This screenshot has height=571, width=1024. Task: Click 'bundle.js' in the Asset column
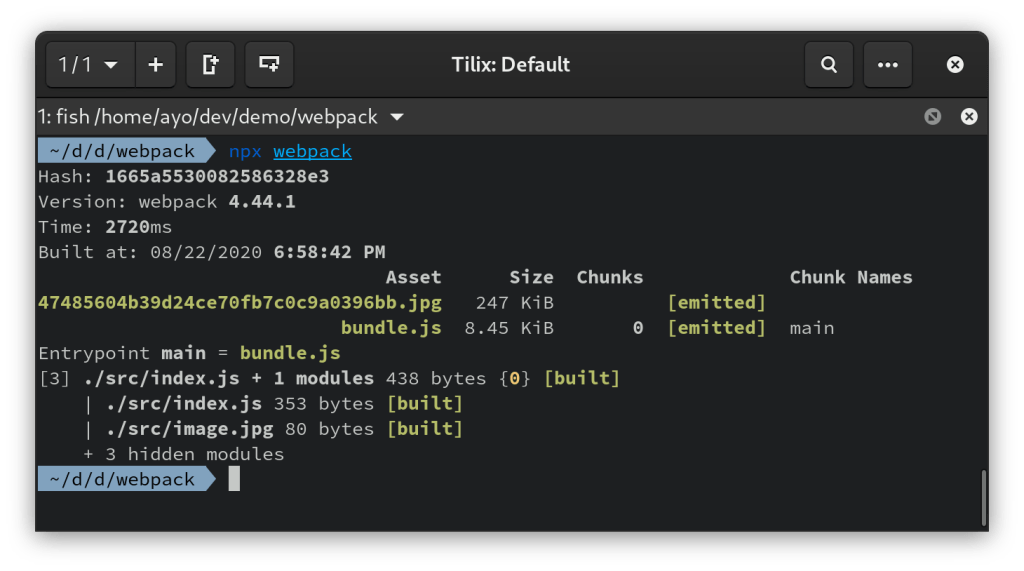(x=391, y=328)
